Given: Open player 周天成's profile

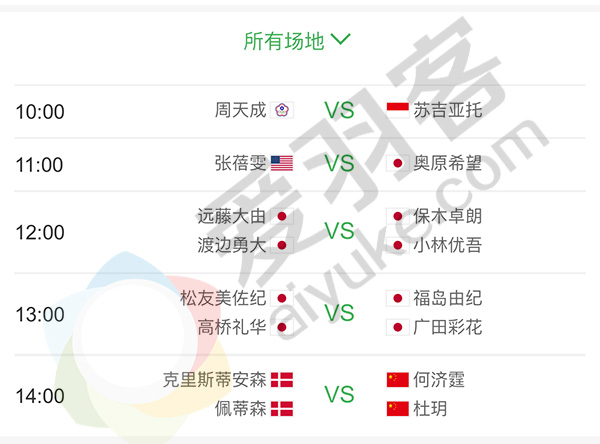Looking at the screenshot, I should [x=241, y=110].
